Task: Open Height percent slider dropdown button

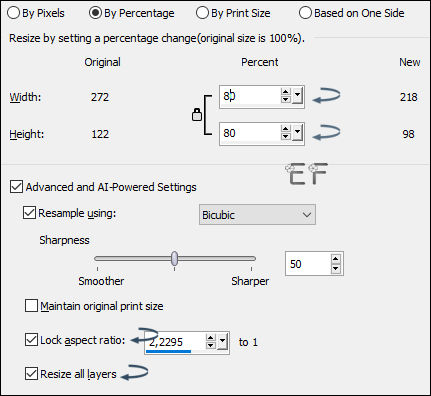Action: 297,133
